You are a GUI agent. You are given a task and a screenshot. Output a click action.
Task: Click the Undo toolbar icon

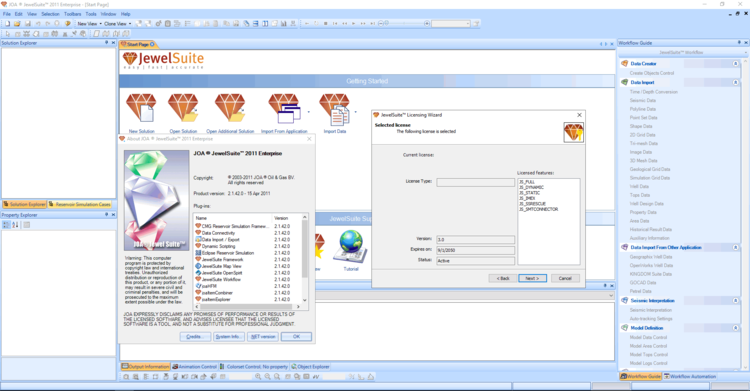[x=38, y=23]
